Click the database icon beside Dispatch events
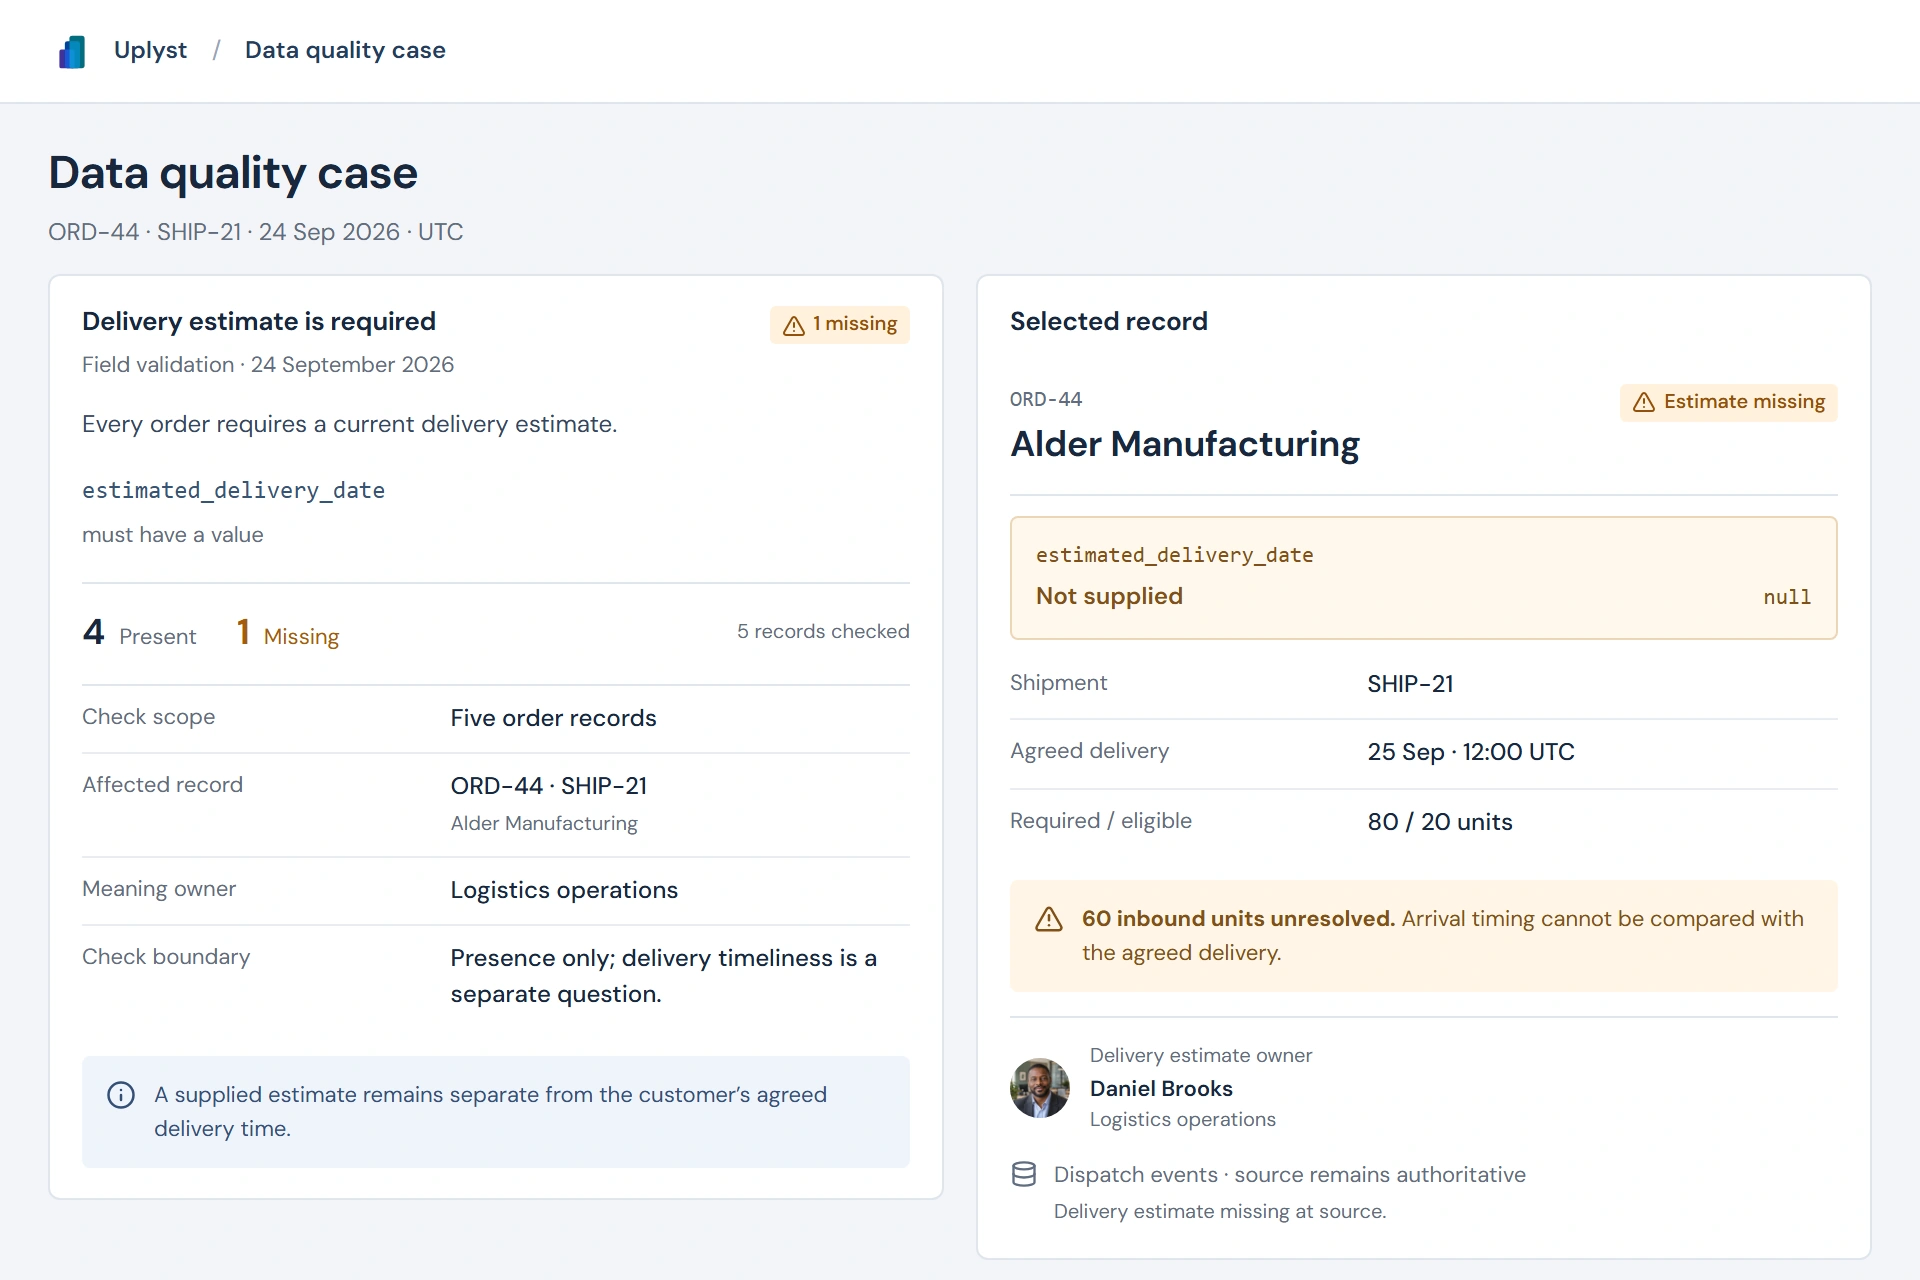This screenshot has height=1280, width=1920. click(x=1024, y=1174)
